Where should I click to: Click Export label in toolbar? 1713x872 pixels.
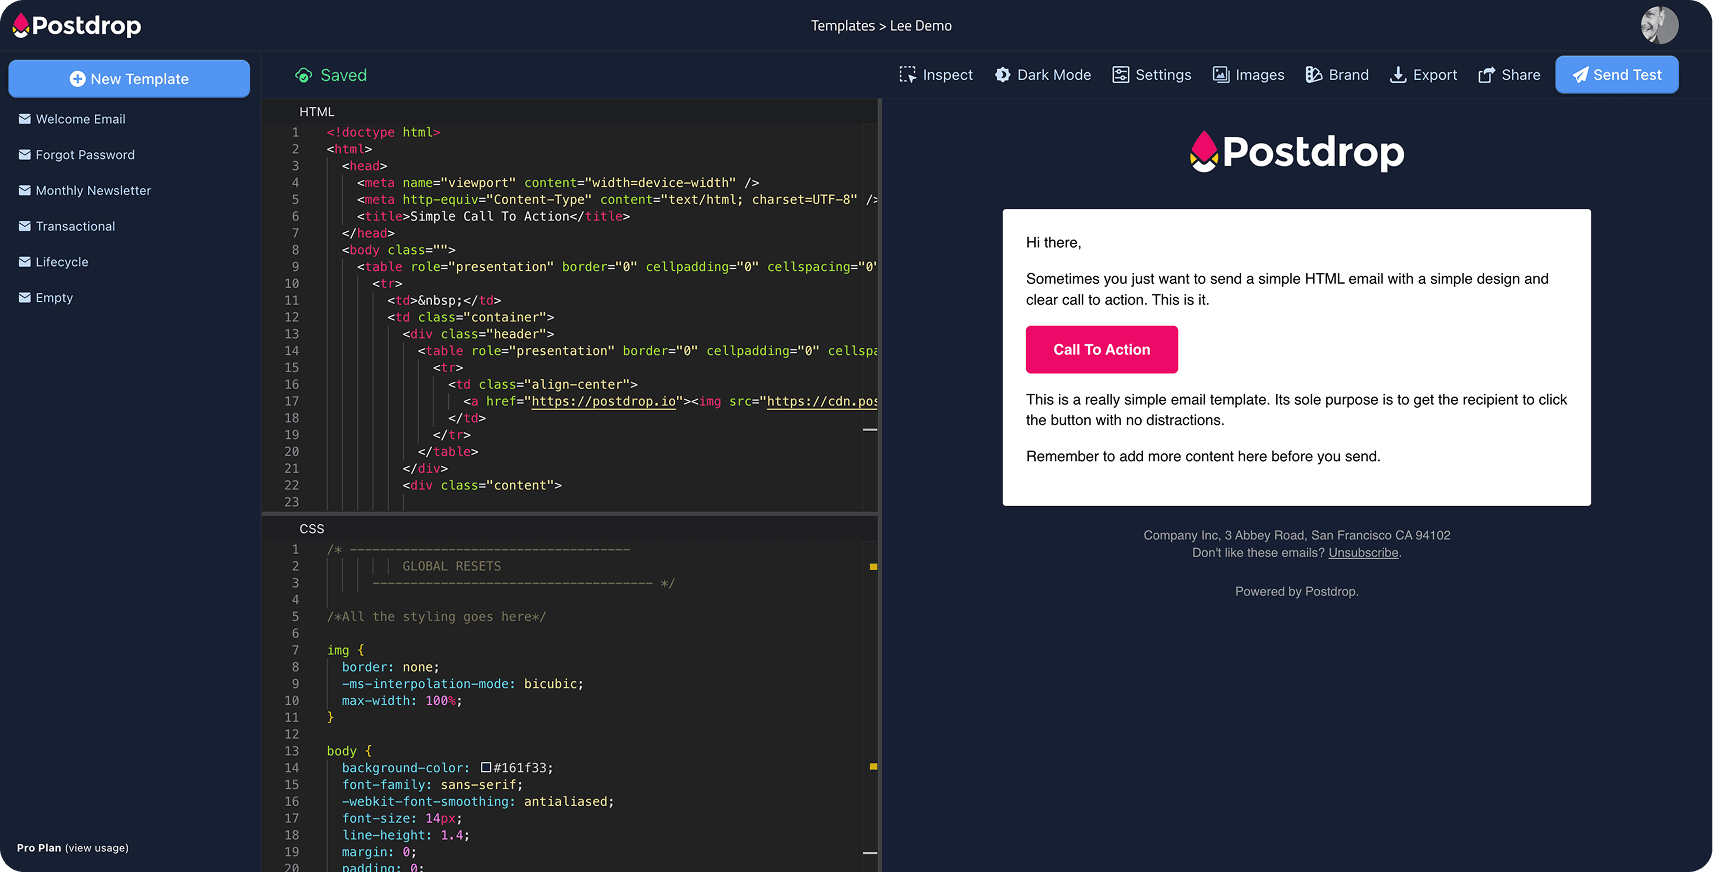[x=1435, y=75]
